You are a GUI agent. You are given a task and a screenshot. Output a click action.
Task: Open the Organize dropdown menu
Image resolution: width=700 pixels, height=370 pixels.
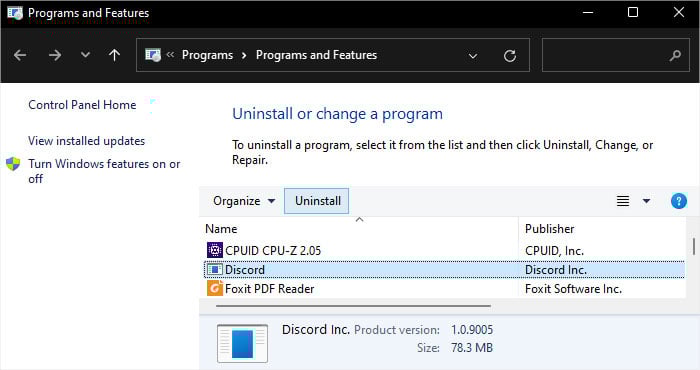244,201
